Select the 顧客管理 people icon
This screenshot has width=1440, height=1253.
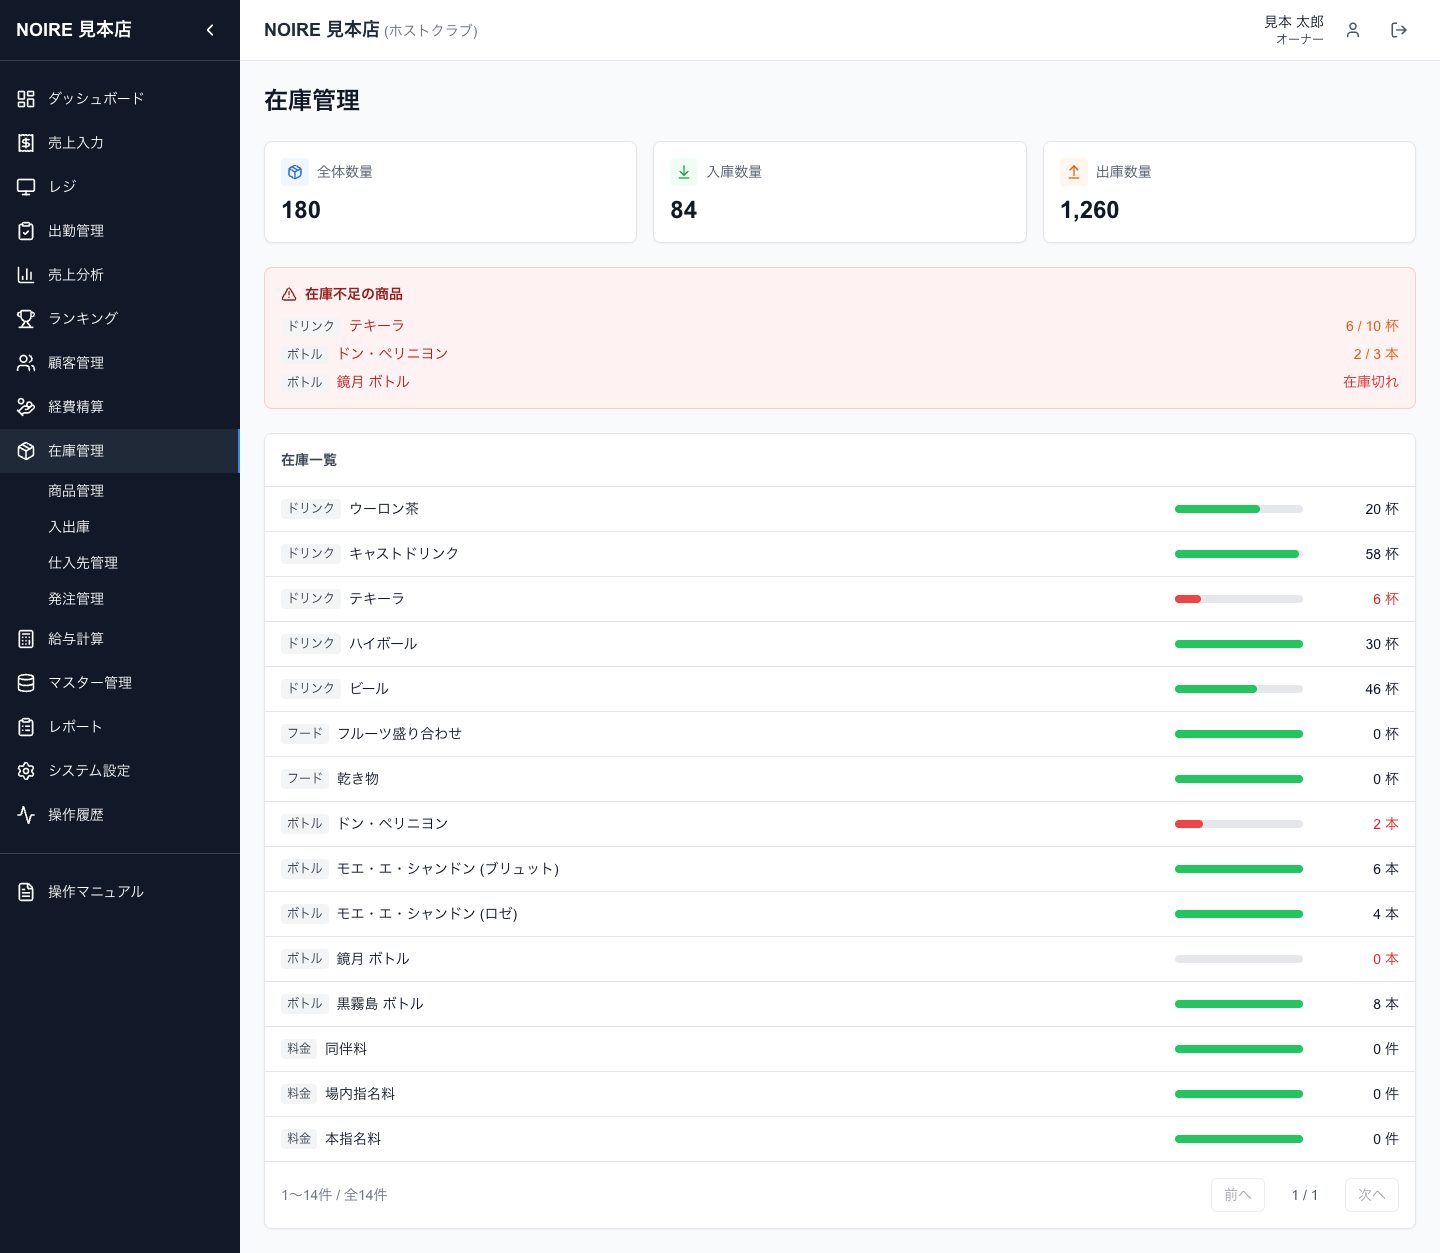point(26,363)
